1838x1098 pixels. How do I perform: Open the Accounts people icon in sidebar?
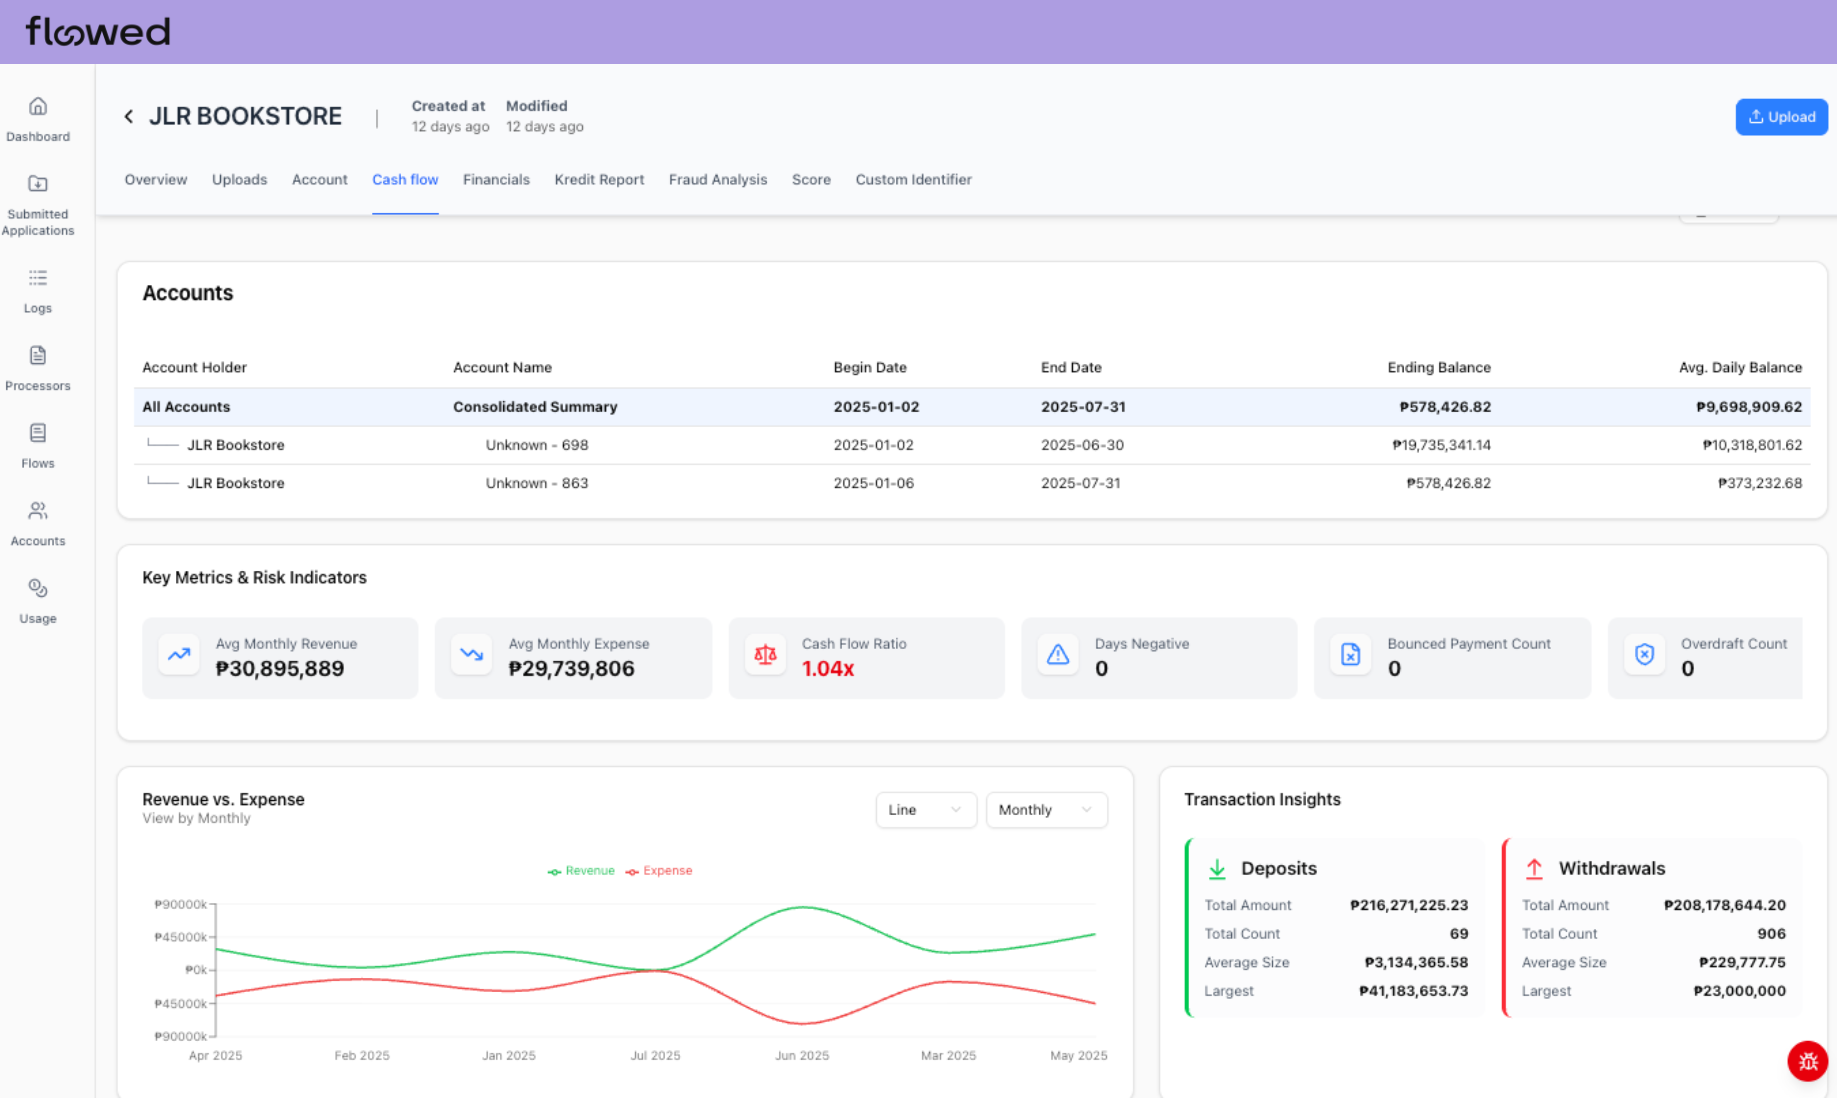(38, 512)
